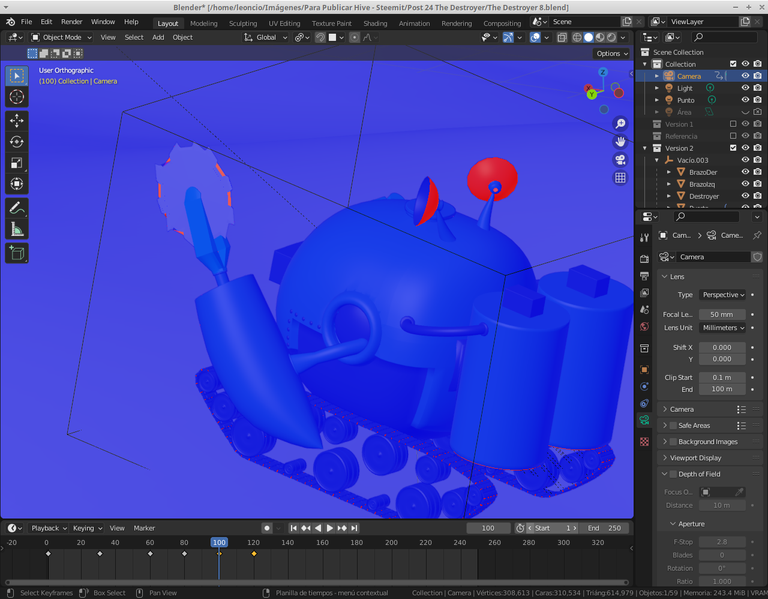This screenshot has height=599, width=768.
Task: Click the viewport zoom magnifier icon
Action: point(620,123)
